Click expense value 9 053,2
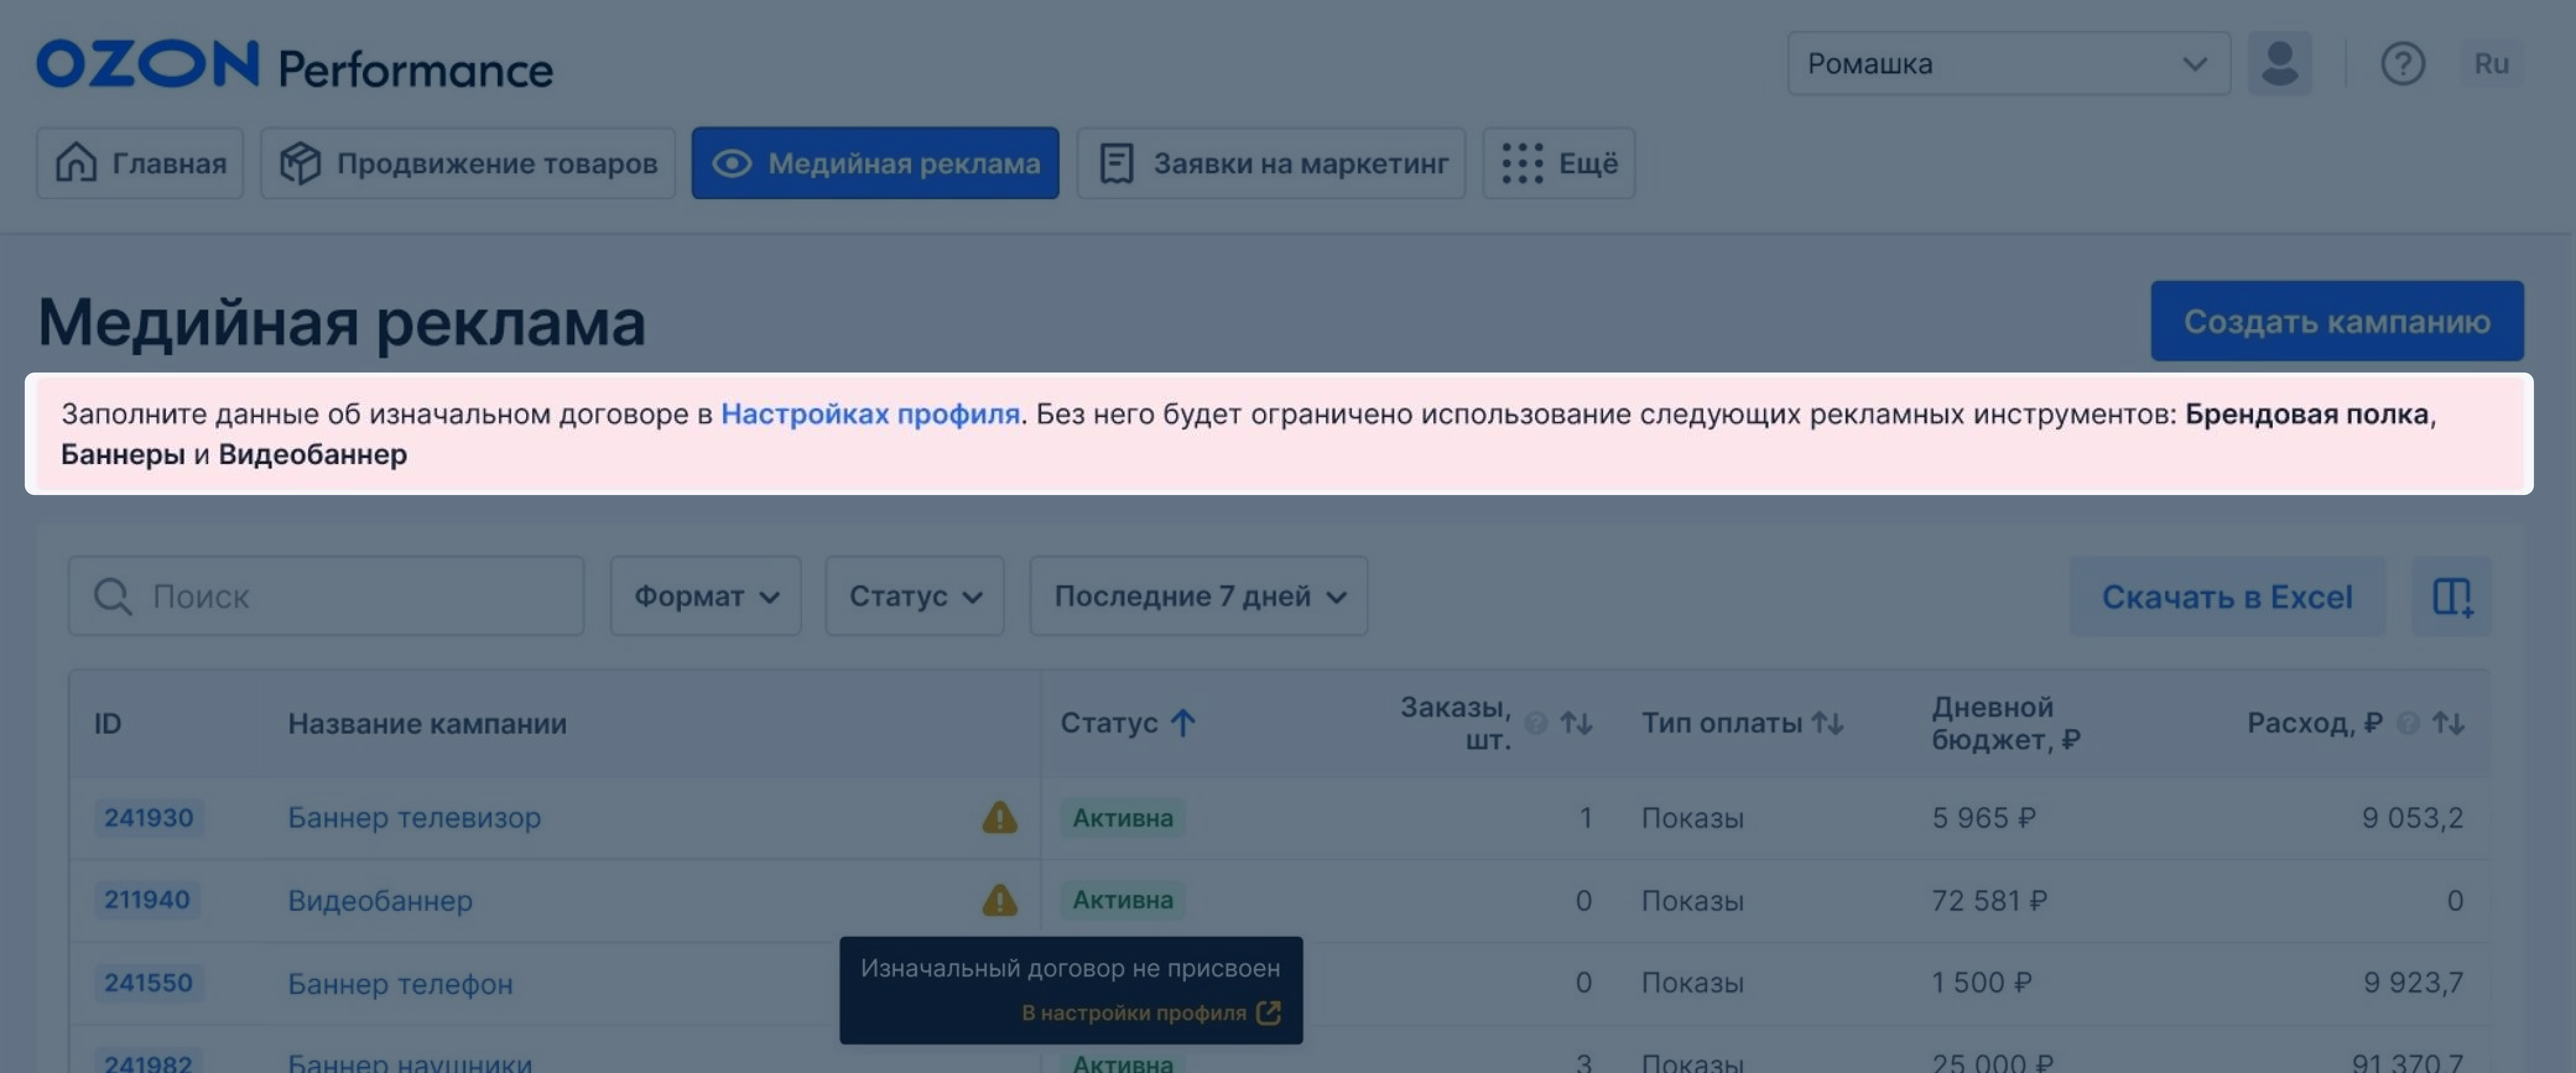This screenshot has height=1073, width=2576. (x=2413, y=818)
